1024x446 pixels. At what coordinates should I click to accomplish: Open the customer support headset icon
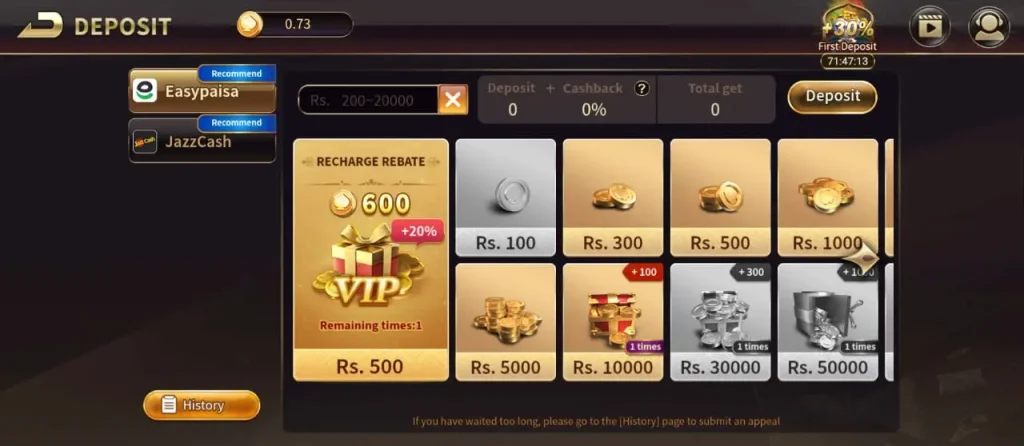[989, 26]
